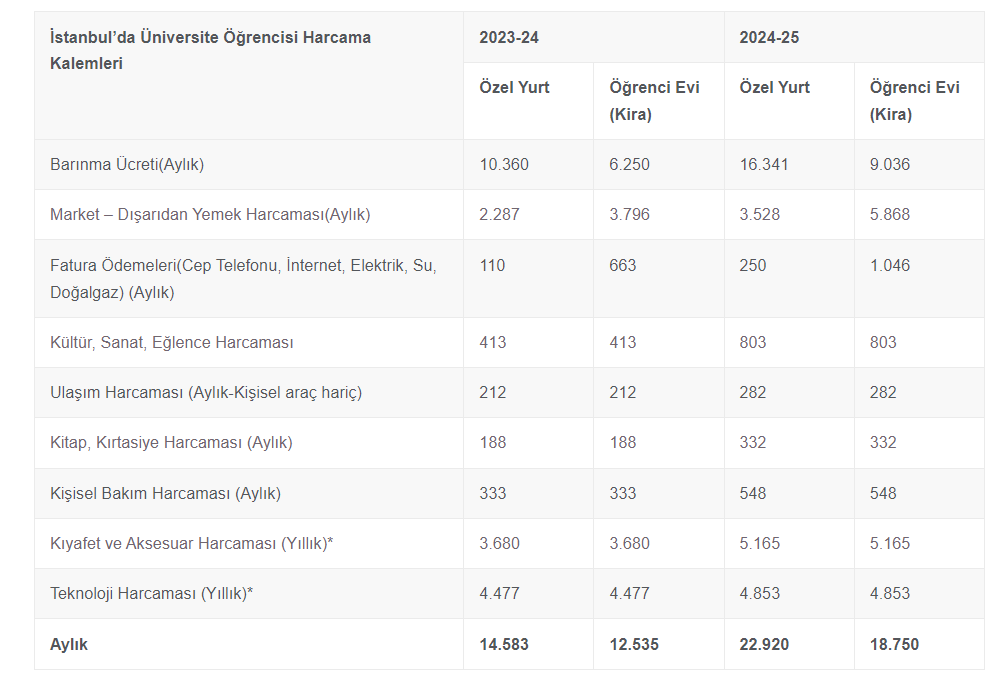Viewport: 1008px width, 684px height.
Task: Click the Teknoloji Harcaması (Yıllık) row label
Action: click(151, 593)
